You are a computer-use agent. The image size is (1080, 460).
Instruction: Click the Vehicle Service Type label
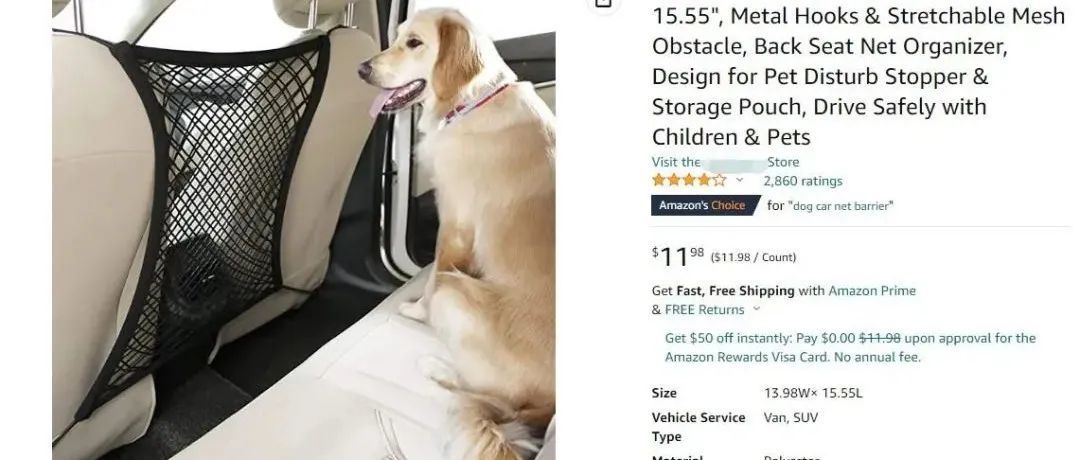(698, 427)
